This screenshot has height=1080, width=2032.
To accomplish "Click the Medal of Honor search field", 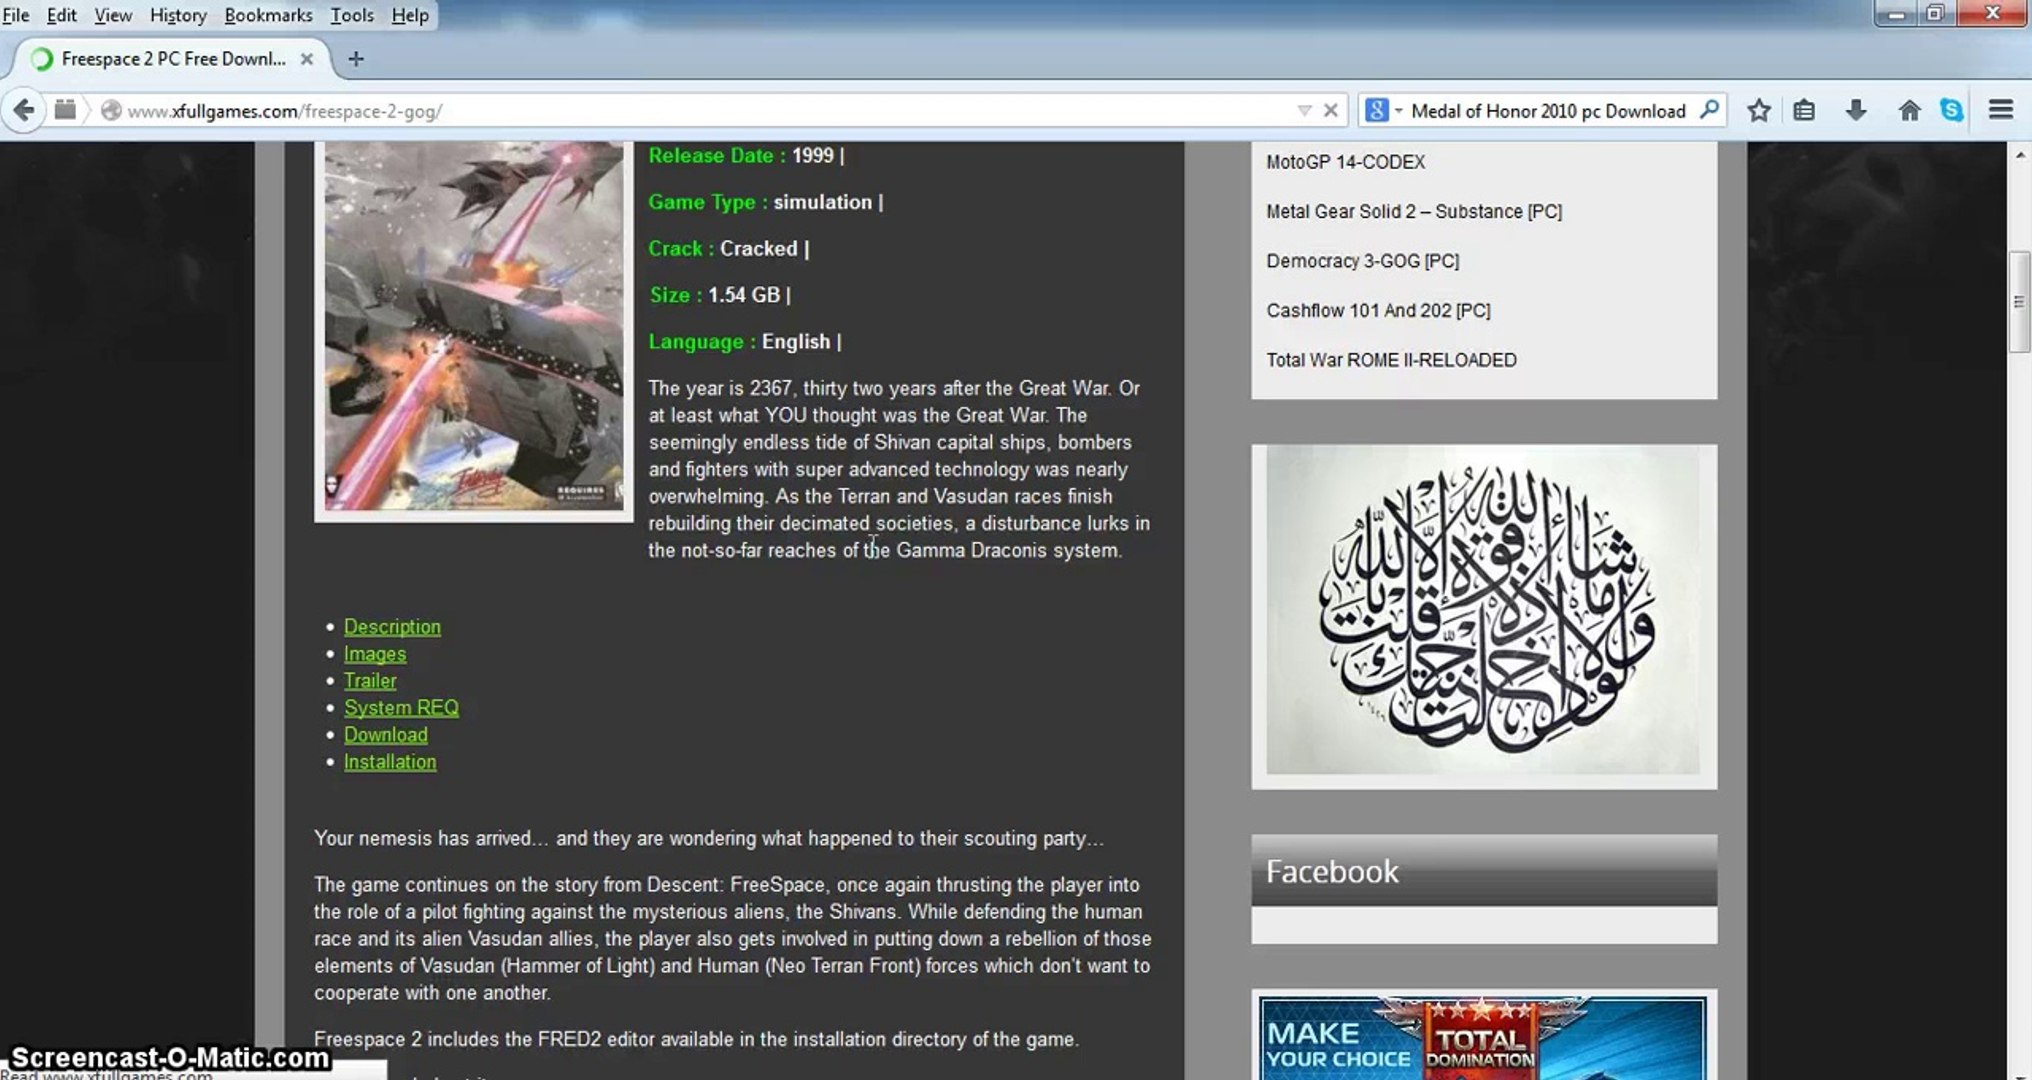I will click(1548, 111).
